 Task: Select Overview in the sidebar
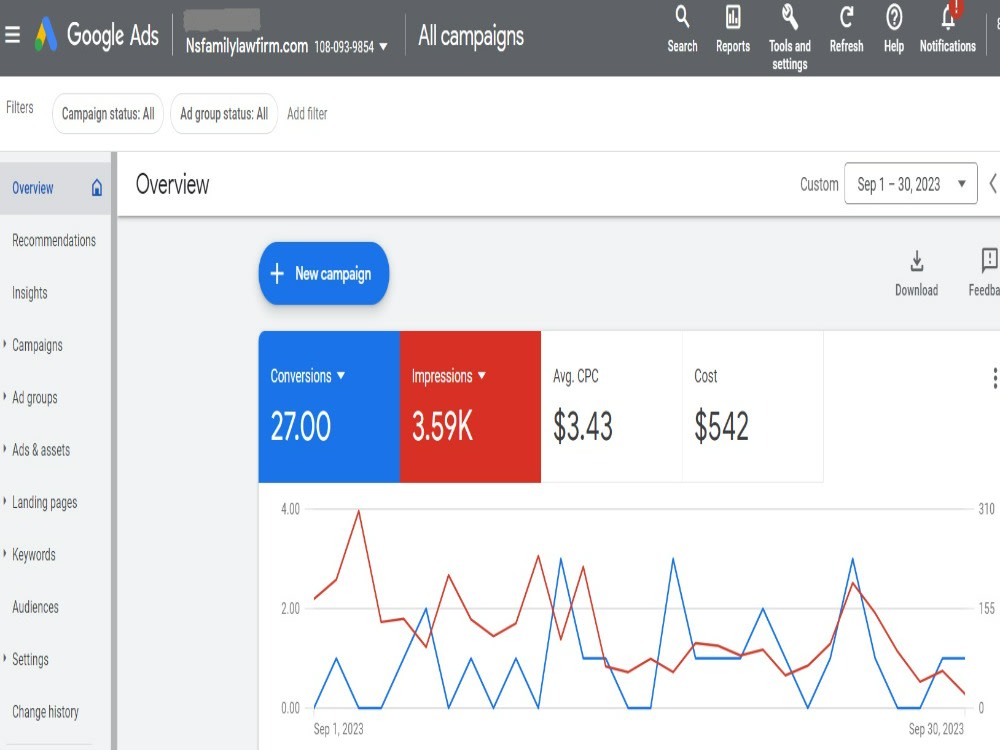point(55,188)
